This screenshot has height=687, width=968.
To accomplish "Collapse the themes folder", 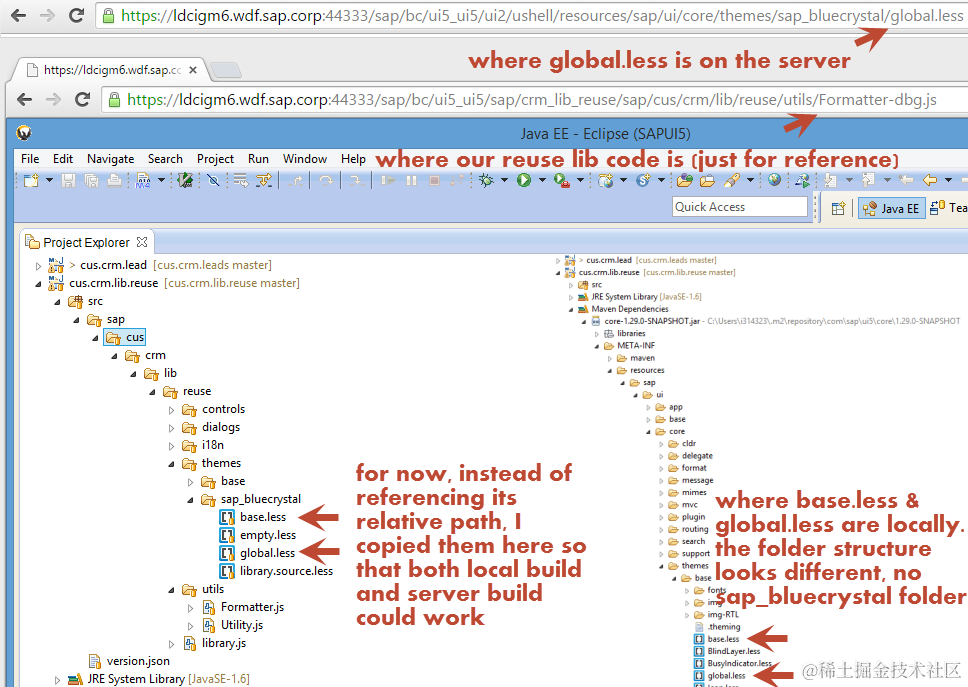I will [x=172, y=464].
